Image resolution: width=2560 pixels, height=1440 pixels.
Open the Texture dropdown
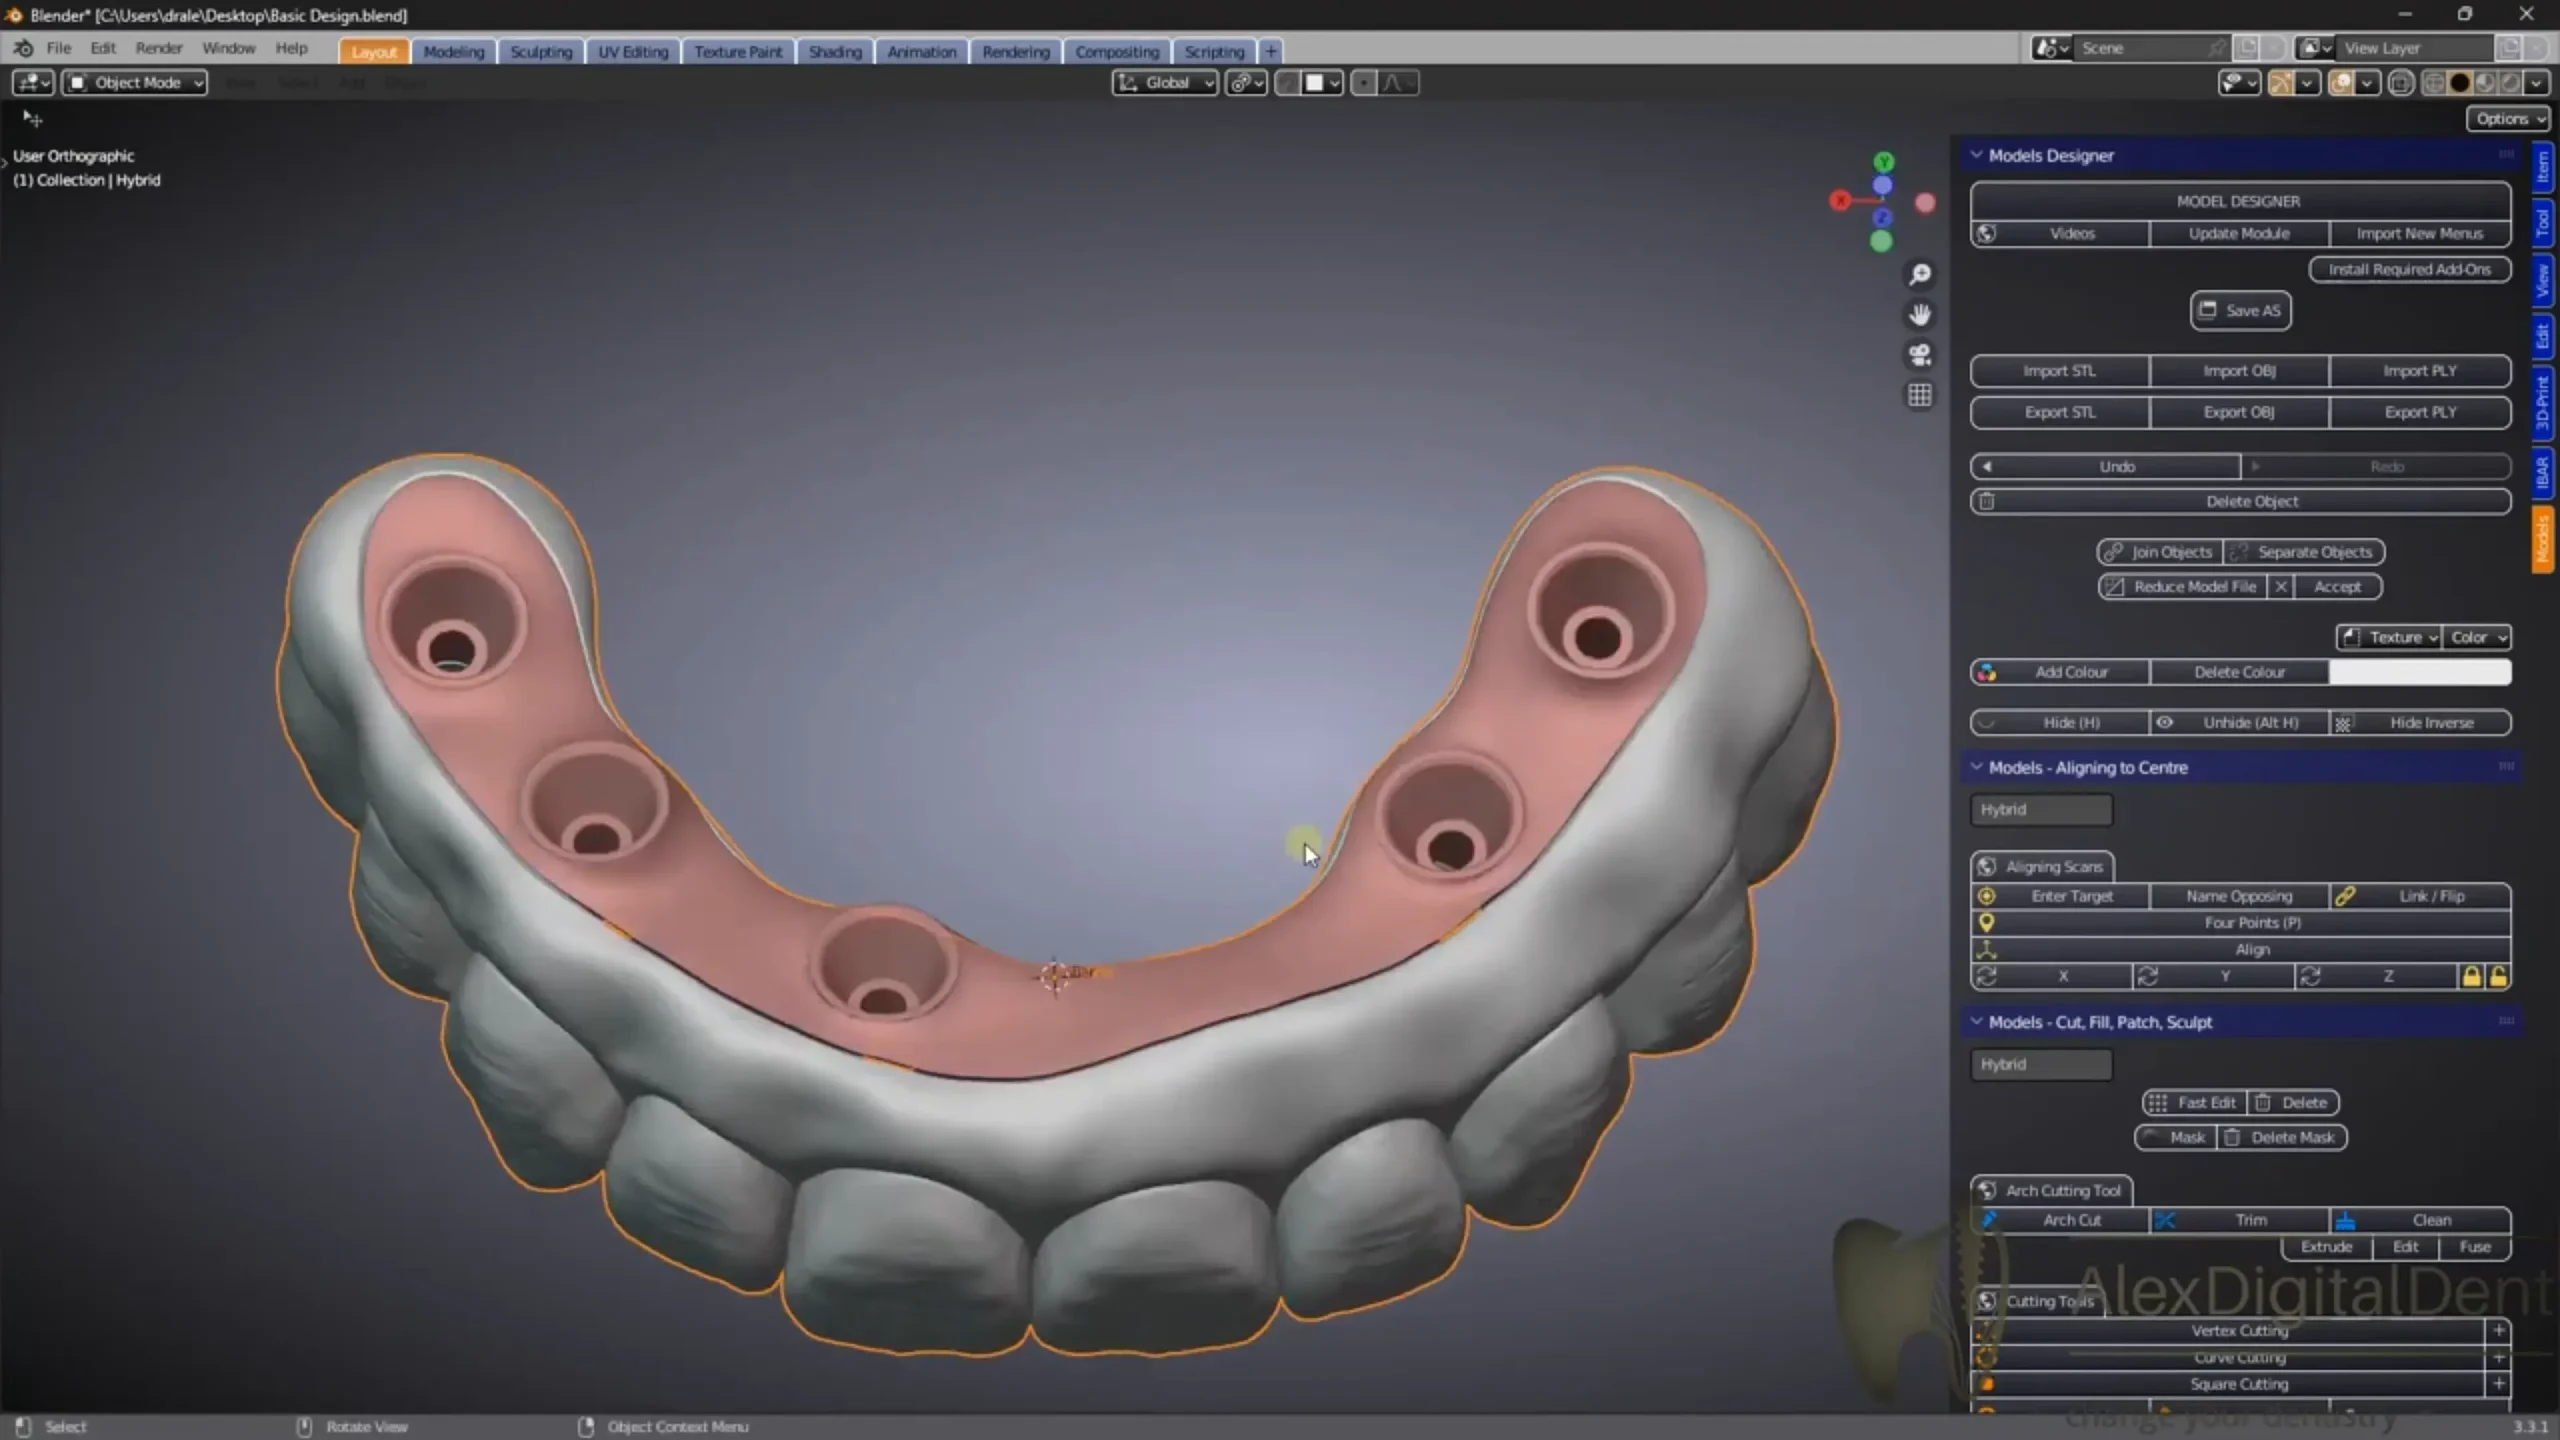2388,637
